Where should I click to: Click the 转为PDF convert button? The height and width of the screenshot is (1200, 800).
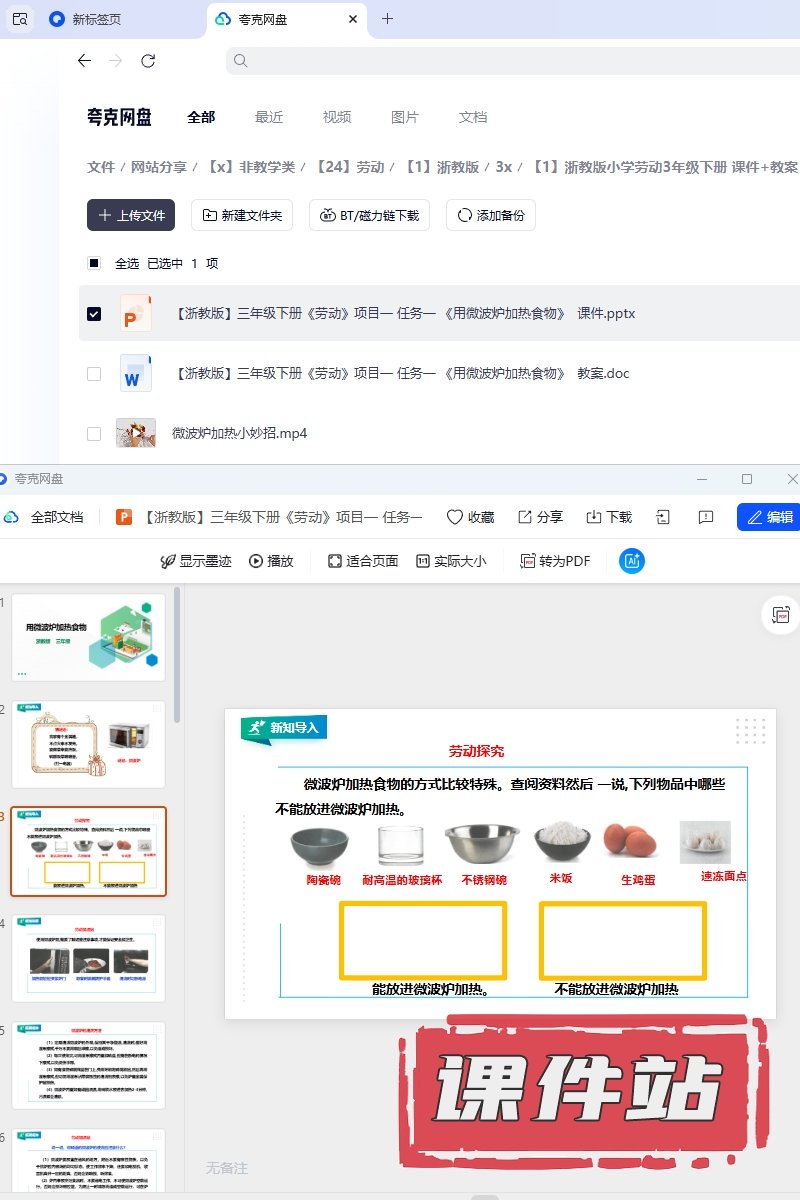pyautogui.click(x=555, y=561)
